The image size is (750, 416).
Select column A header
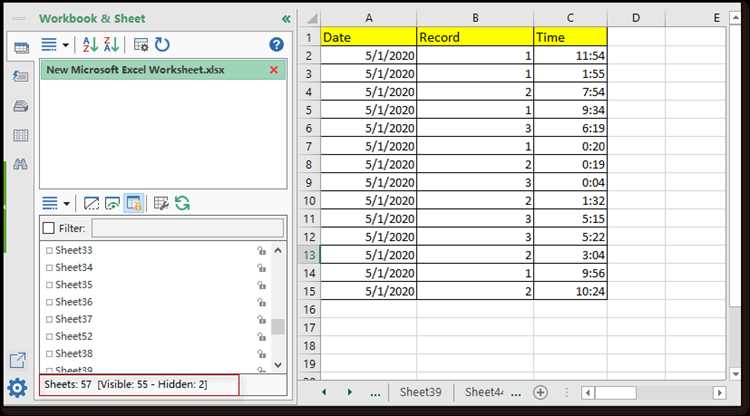(369, 18)
